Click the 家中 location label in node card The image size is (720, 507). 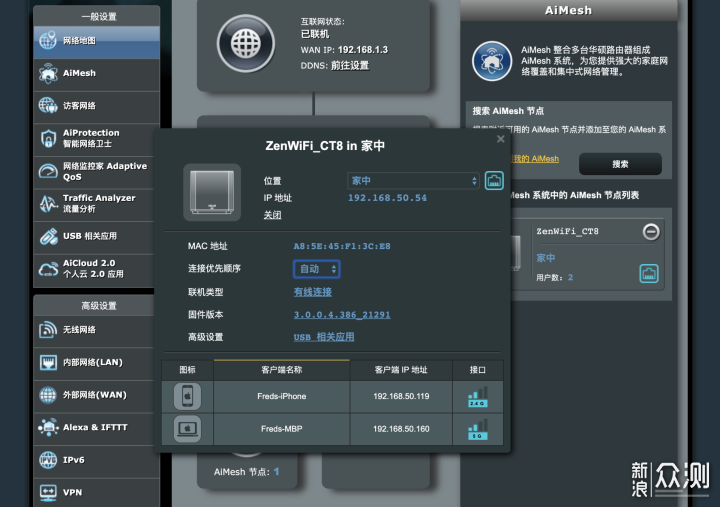546,258
